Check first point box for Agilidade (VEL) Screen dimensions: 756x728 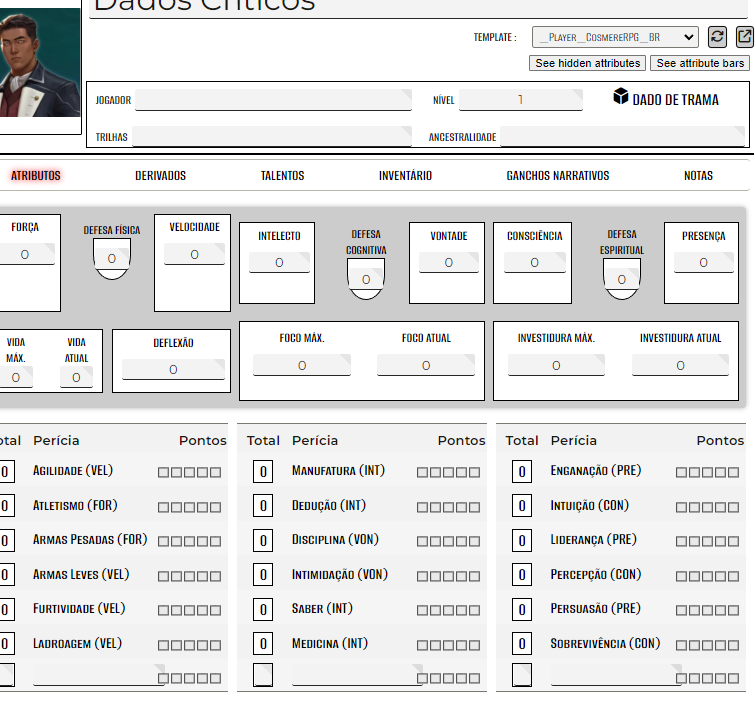(x=163, y=472)
